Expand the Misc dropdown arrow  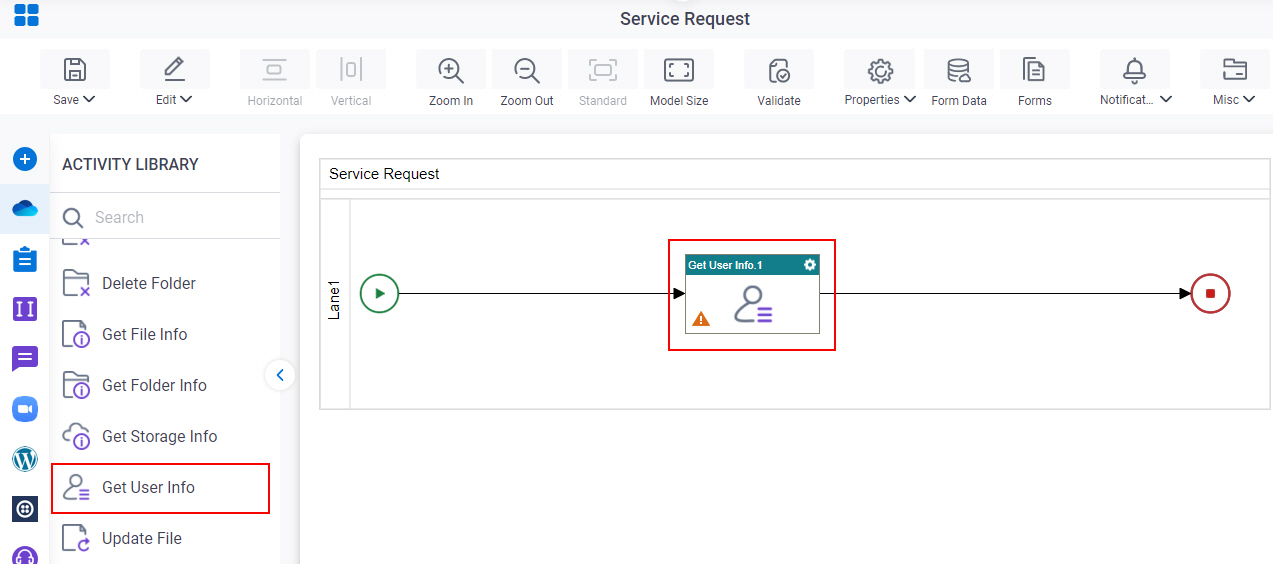[x=1250, y=99]
